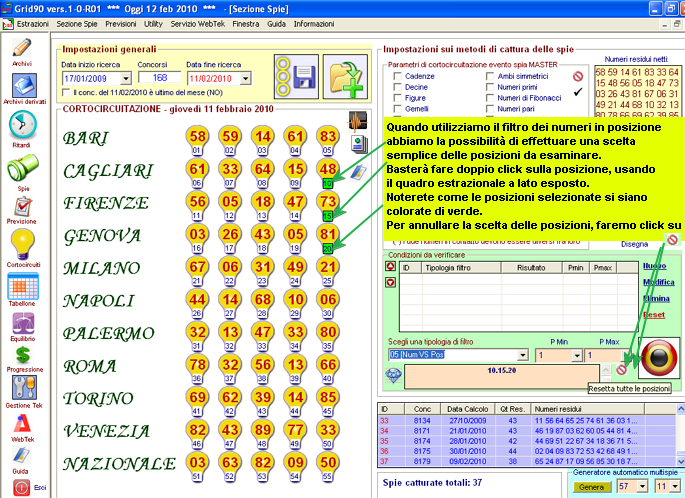Enable the Figure checkbox
The image size is (685, 498).
398,98
